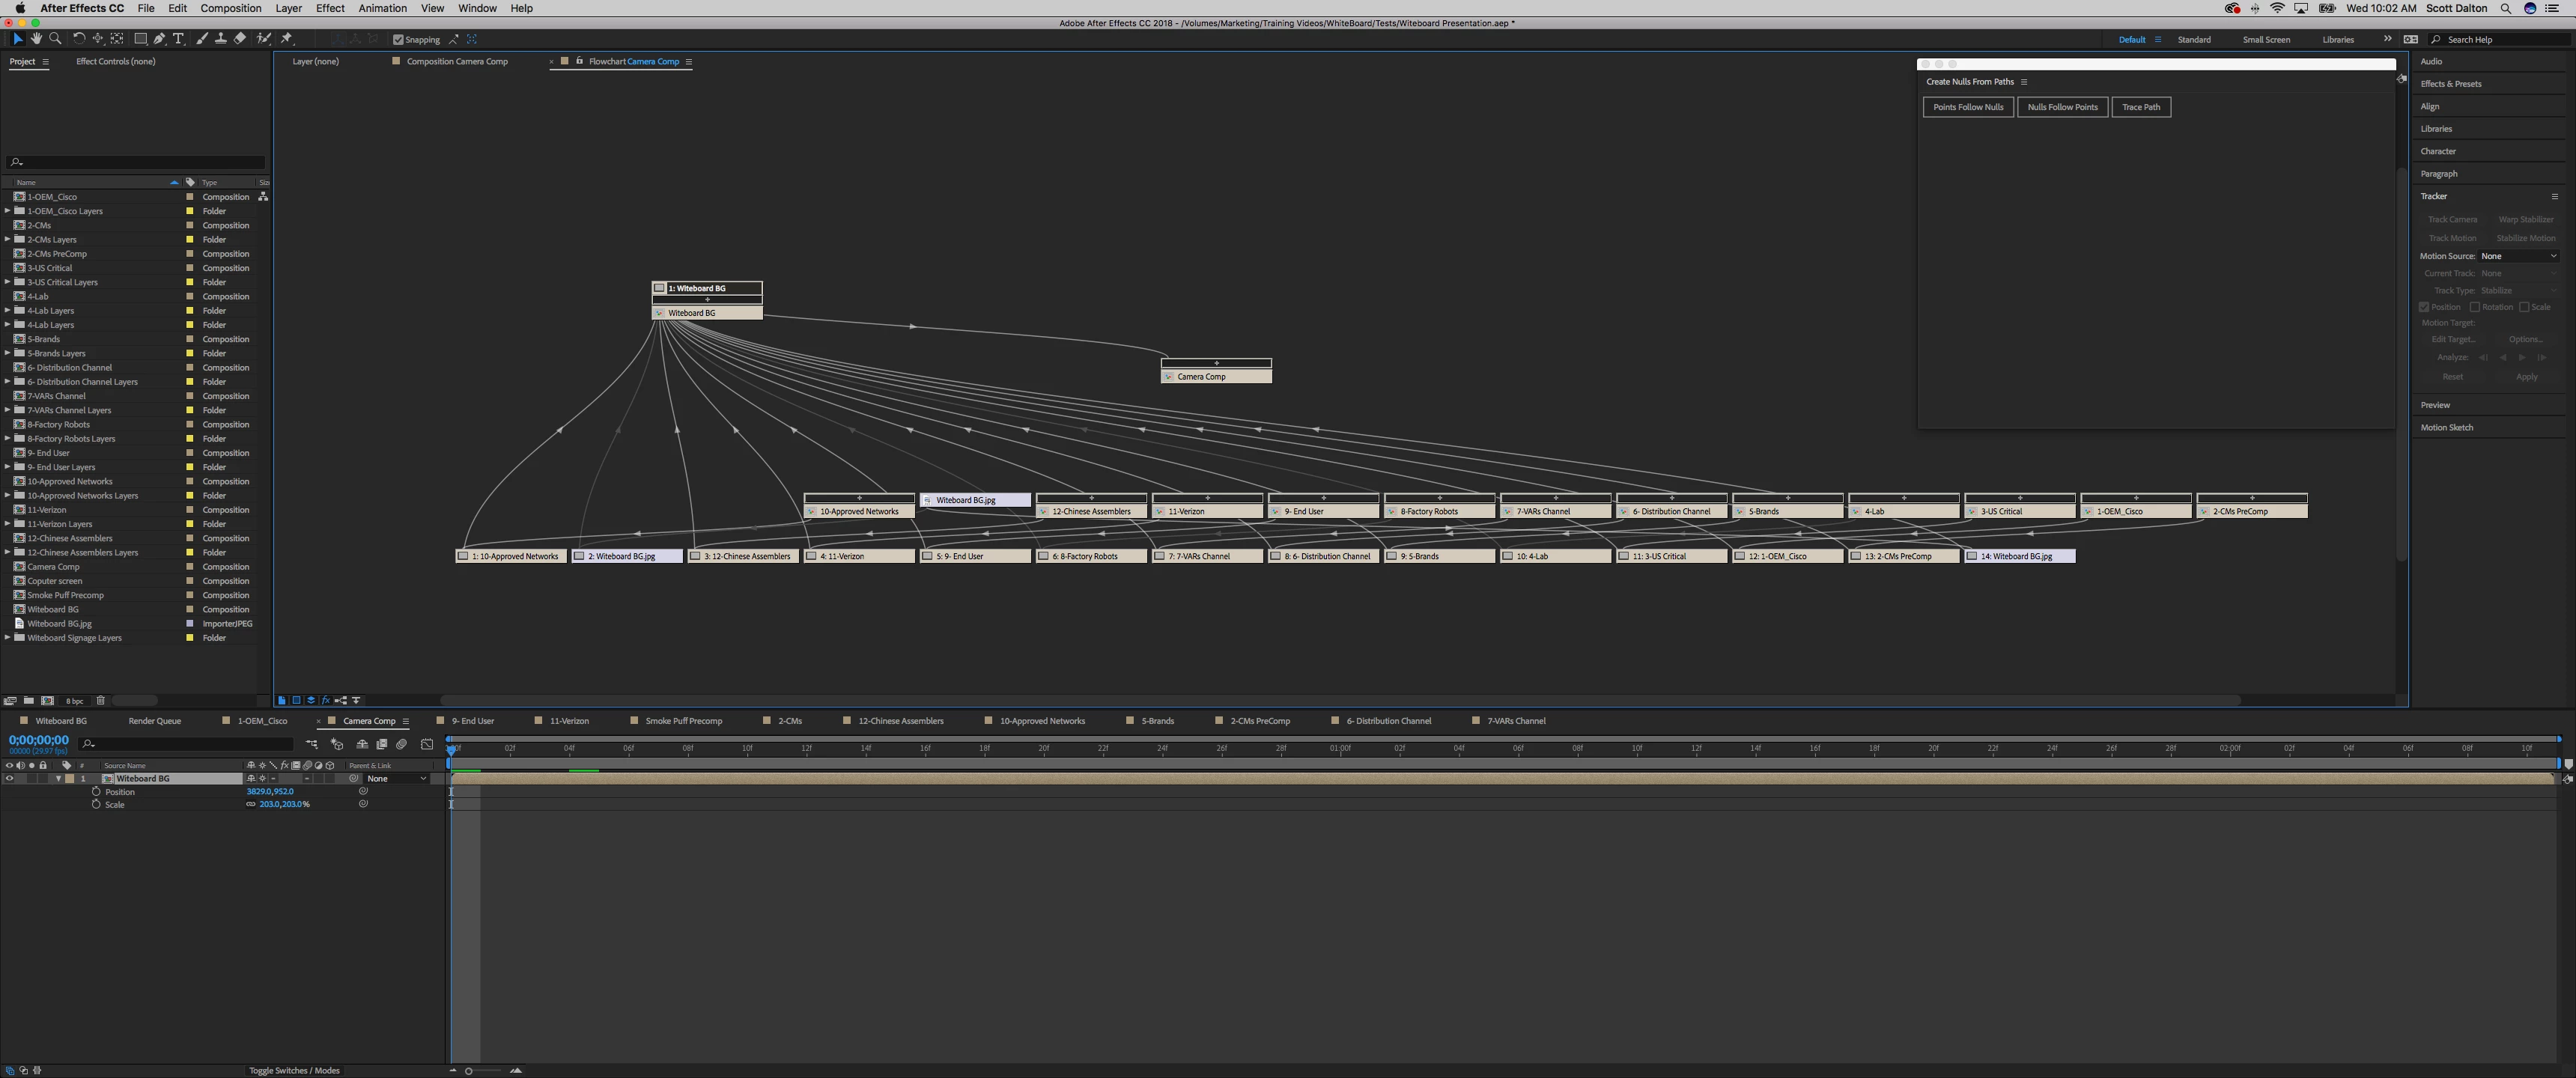Screen dimensions: 2576x1078
Task: Open the timeline Graph Editor
Action: tap(427, 744)
